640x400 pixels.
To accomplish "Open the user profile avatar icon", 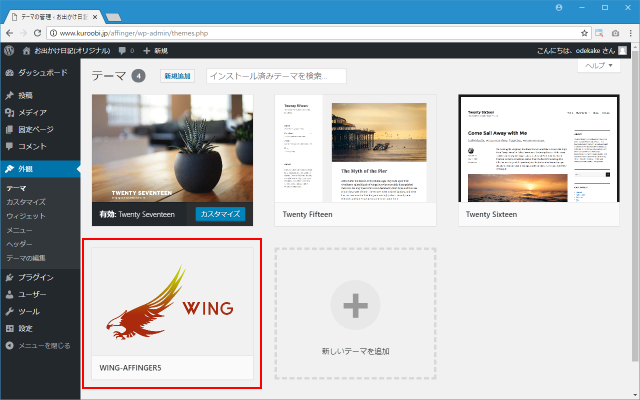I will pyautogui.click(x=622, y=51).
